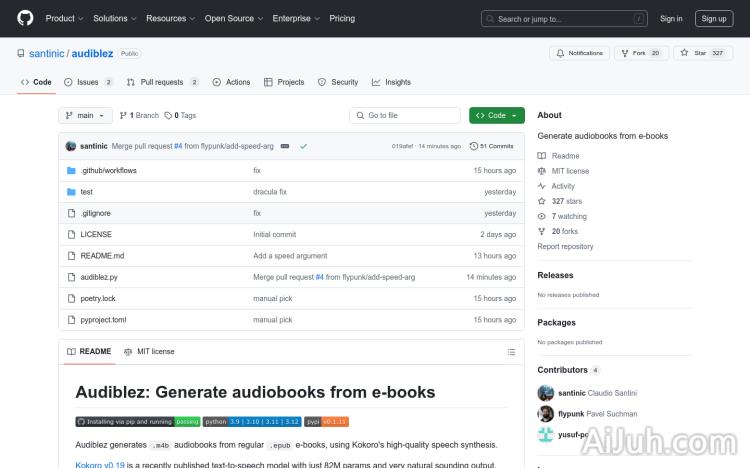Open the GitHub logo homepage

[25, 18]
